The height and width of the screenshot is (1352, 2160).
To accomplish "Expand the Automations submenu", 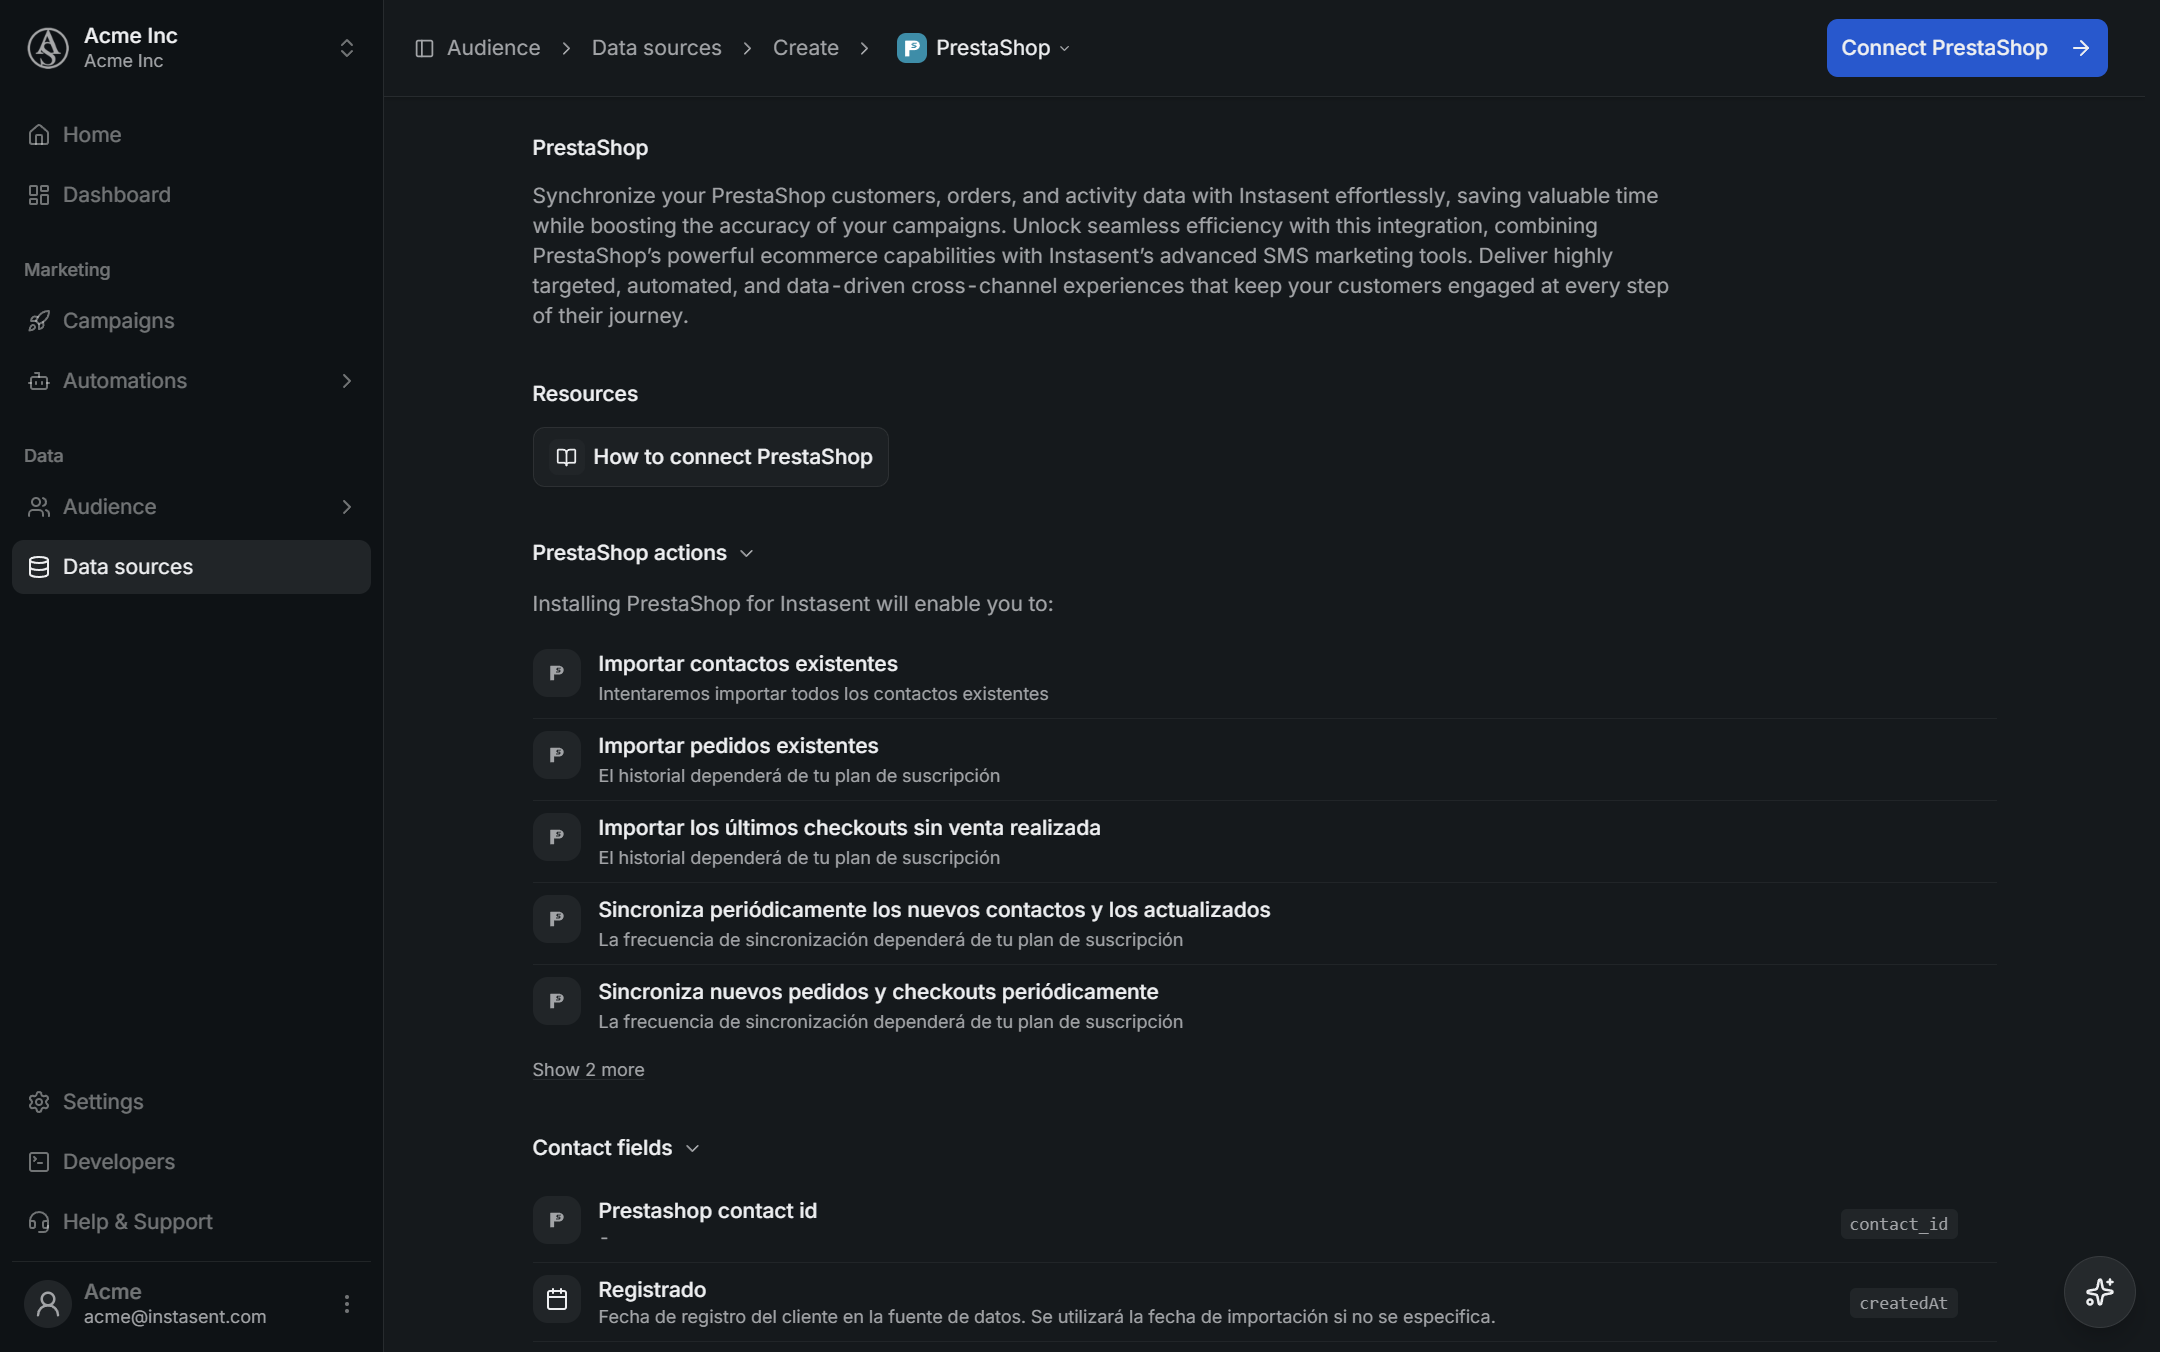I will (347, 381).
